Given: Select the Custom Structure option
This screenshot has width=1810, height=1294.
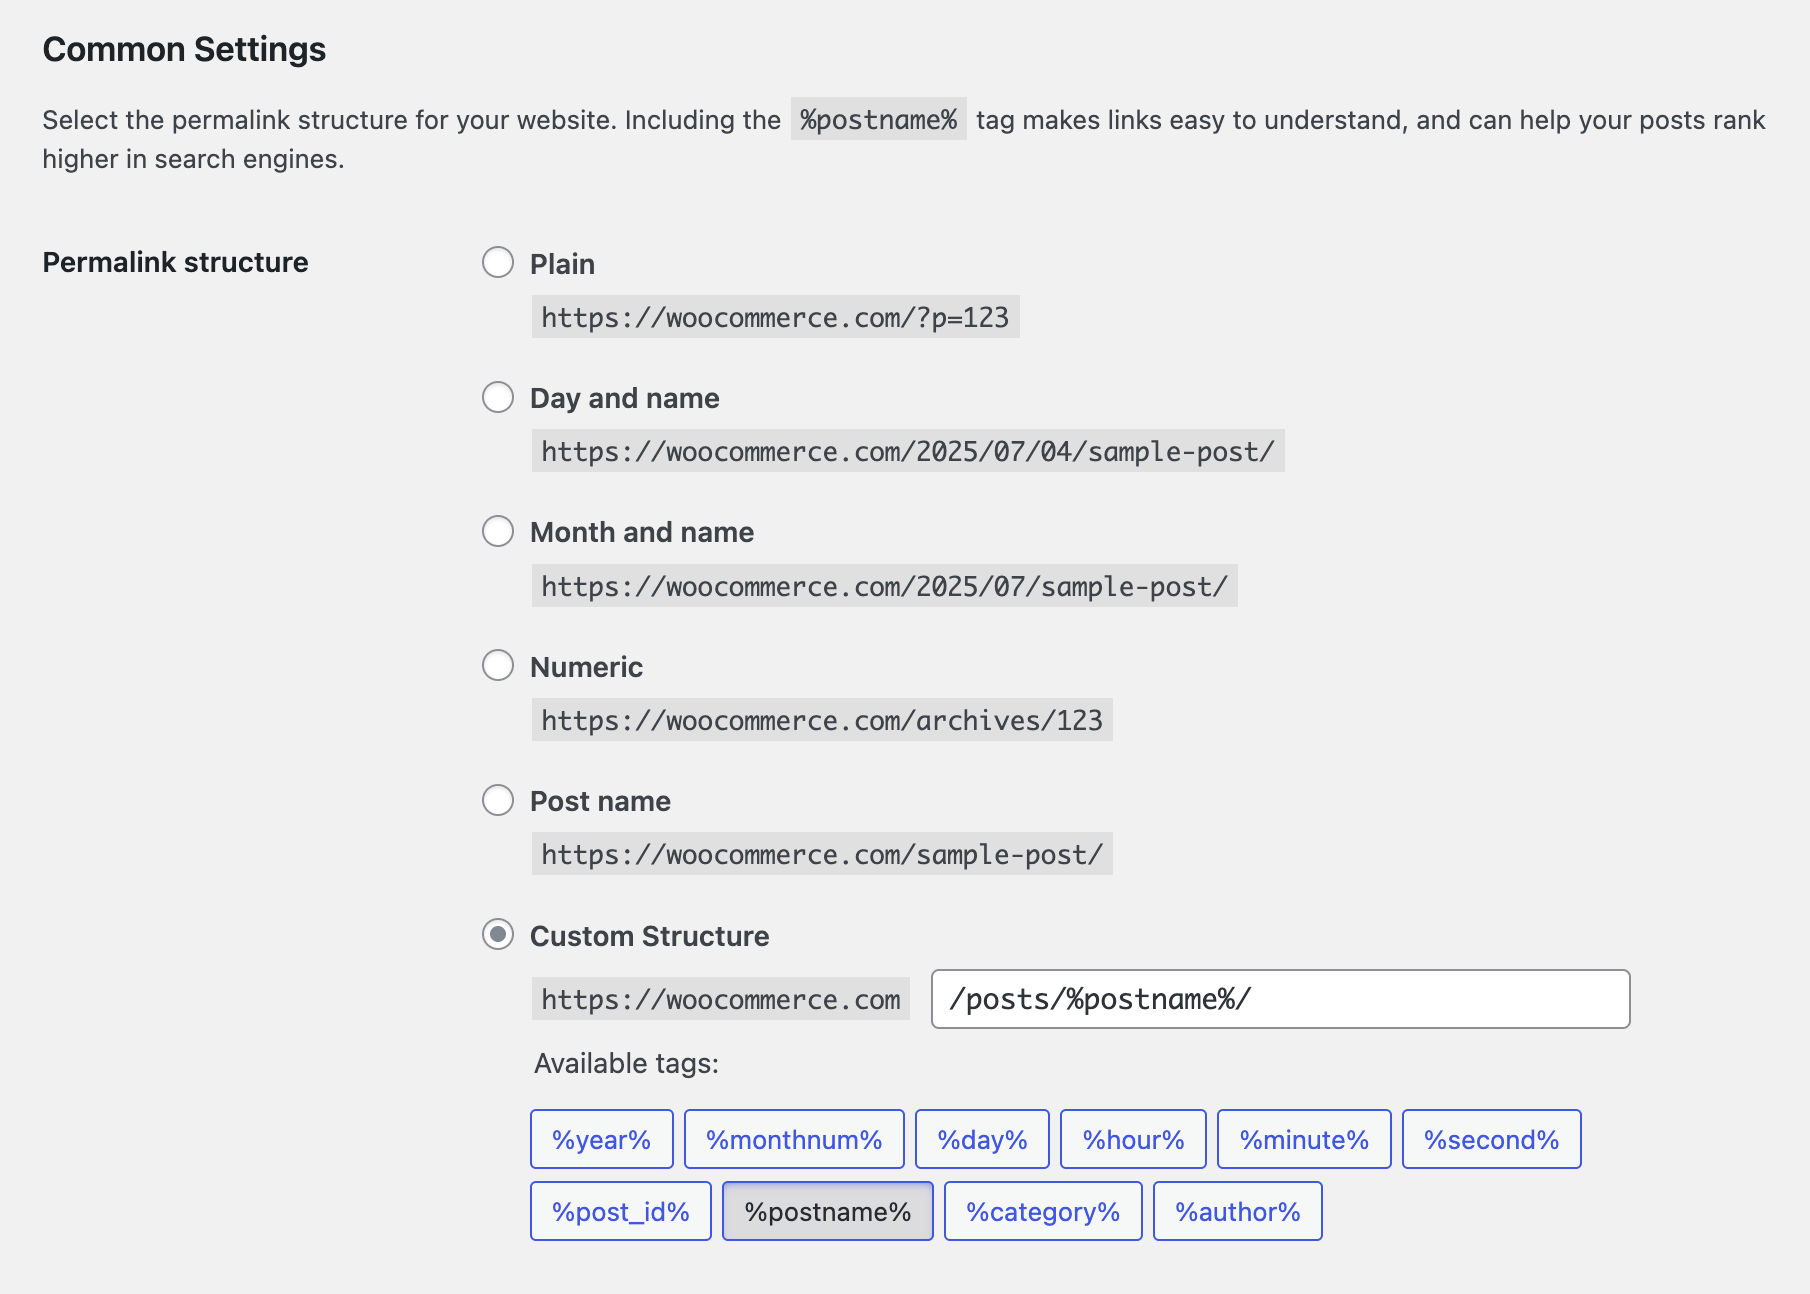Looking at the screenshot, I should pos(497,935).
